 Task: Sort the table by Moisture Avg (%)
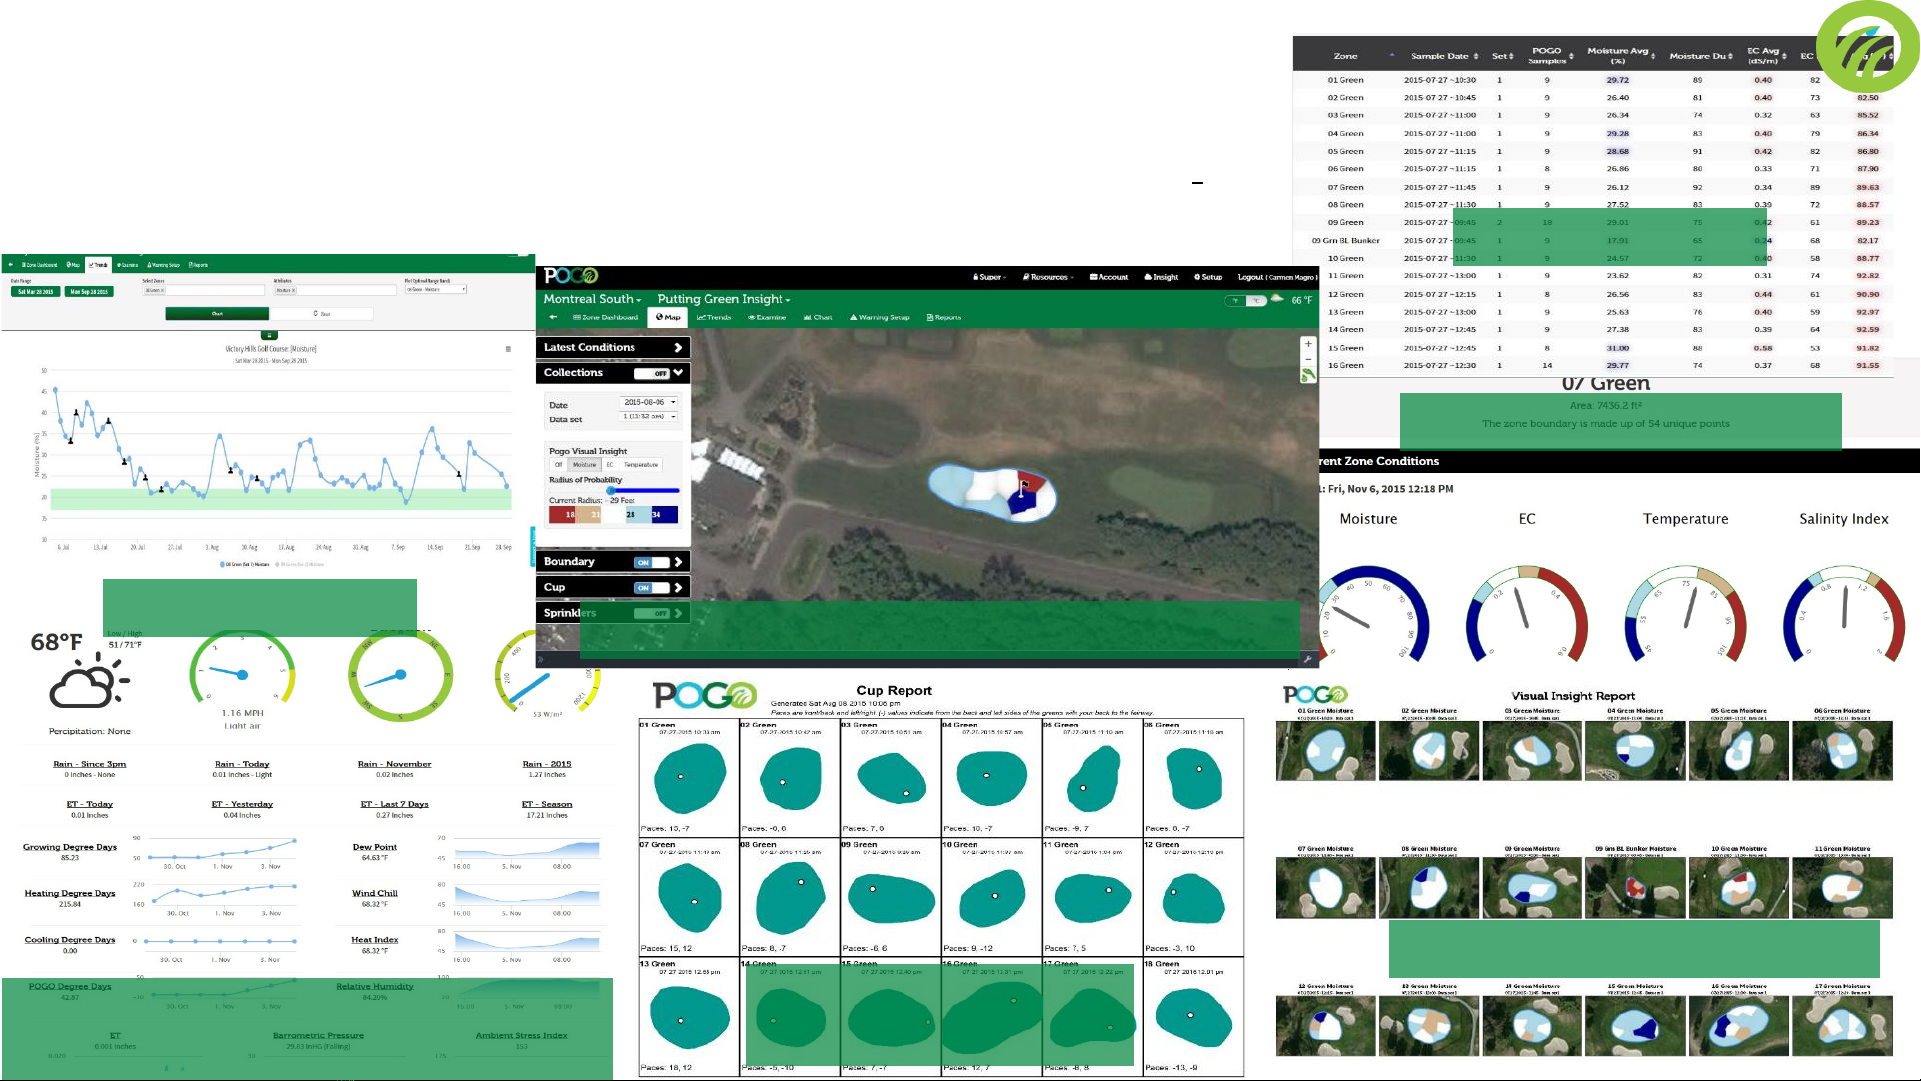1621,56
